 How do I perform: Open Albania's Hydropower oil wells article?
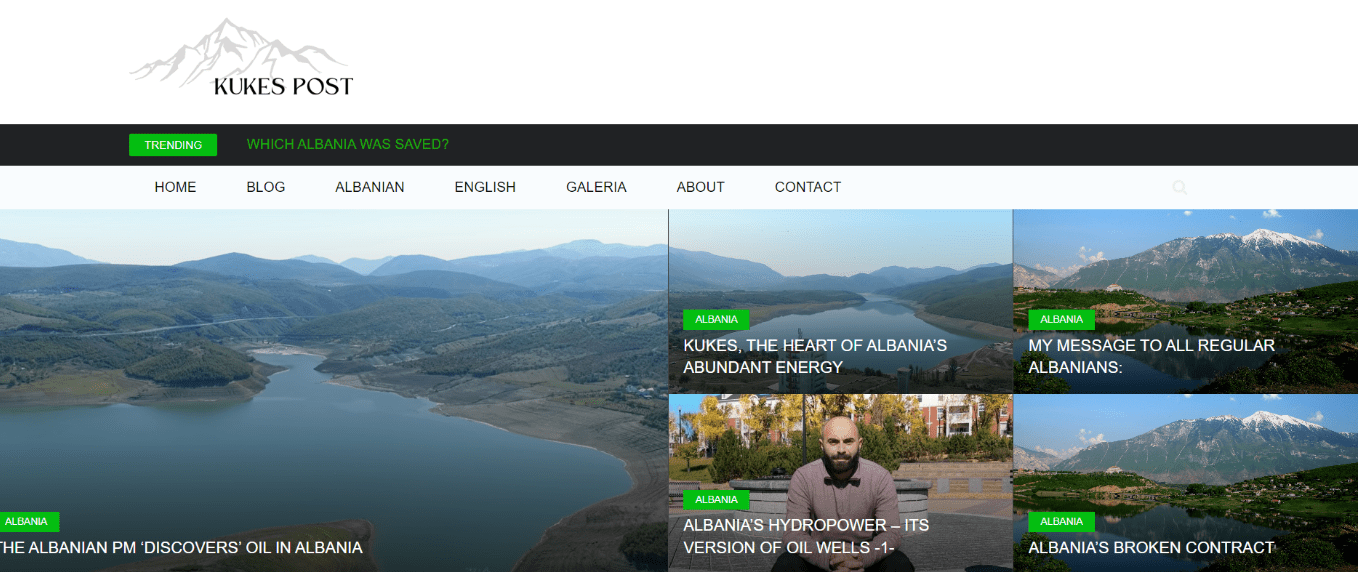tap(806, 537)
